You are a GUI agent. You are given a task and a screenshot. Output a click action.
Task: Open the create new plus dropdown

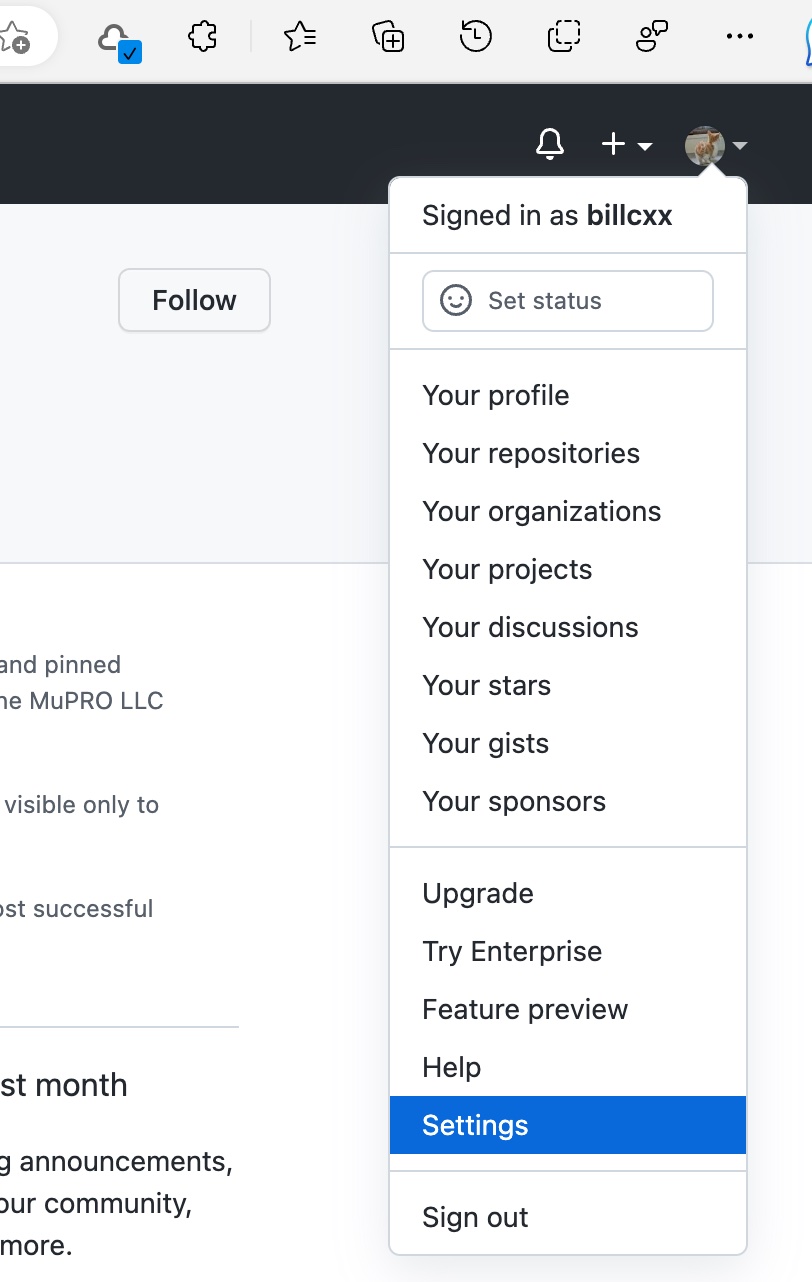tap(626, 145)
